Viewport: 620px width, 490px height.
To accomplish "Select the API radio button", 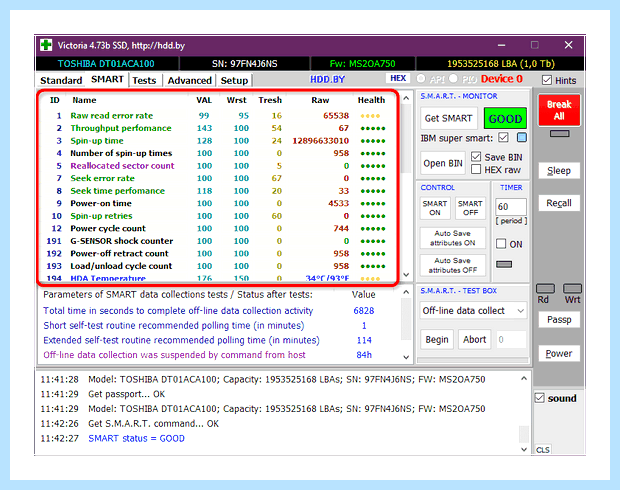I will click(x=421, y=79).
